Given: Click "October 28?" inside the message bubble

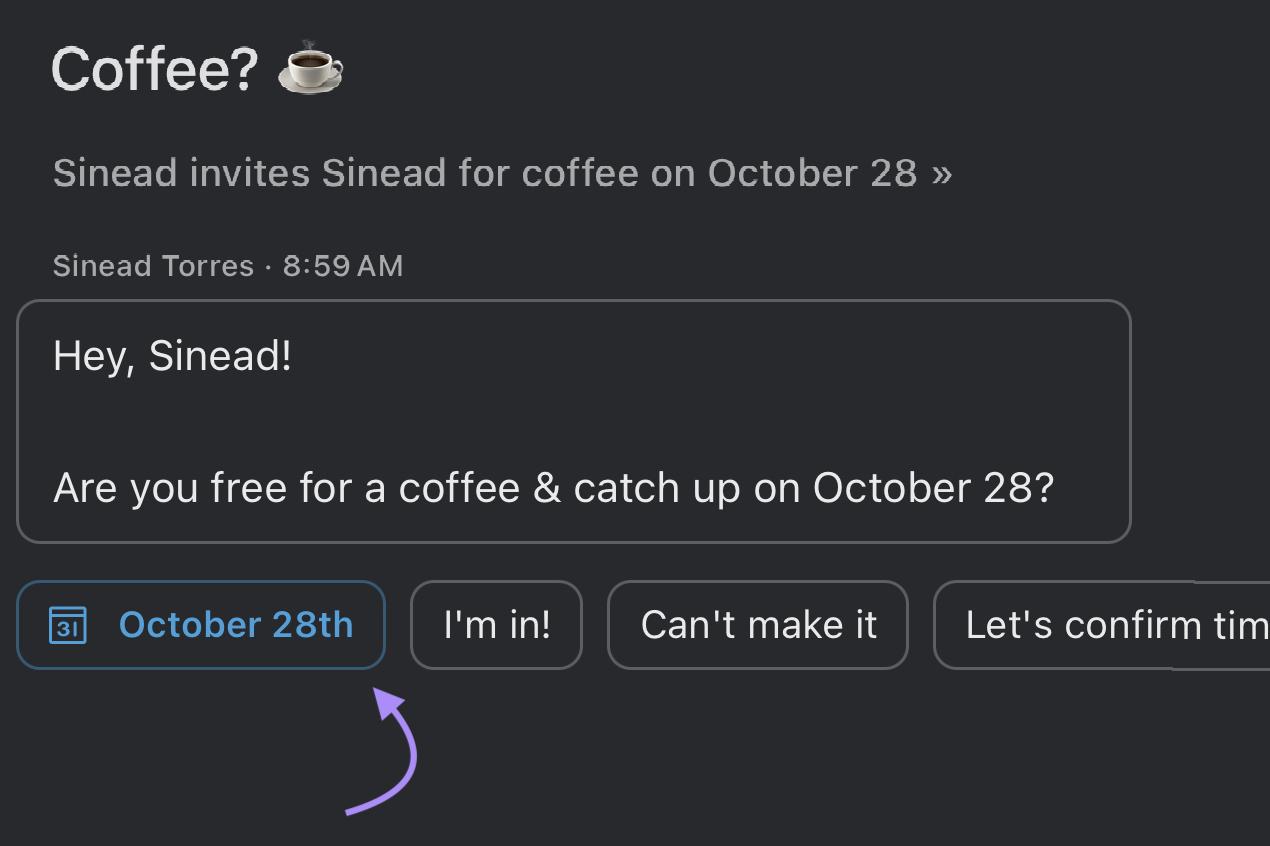Looking at the screenshot, I should [x=933, y=488].
